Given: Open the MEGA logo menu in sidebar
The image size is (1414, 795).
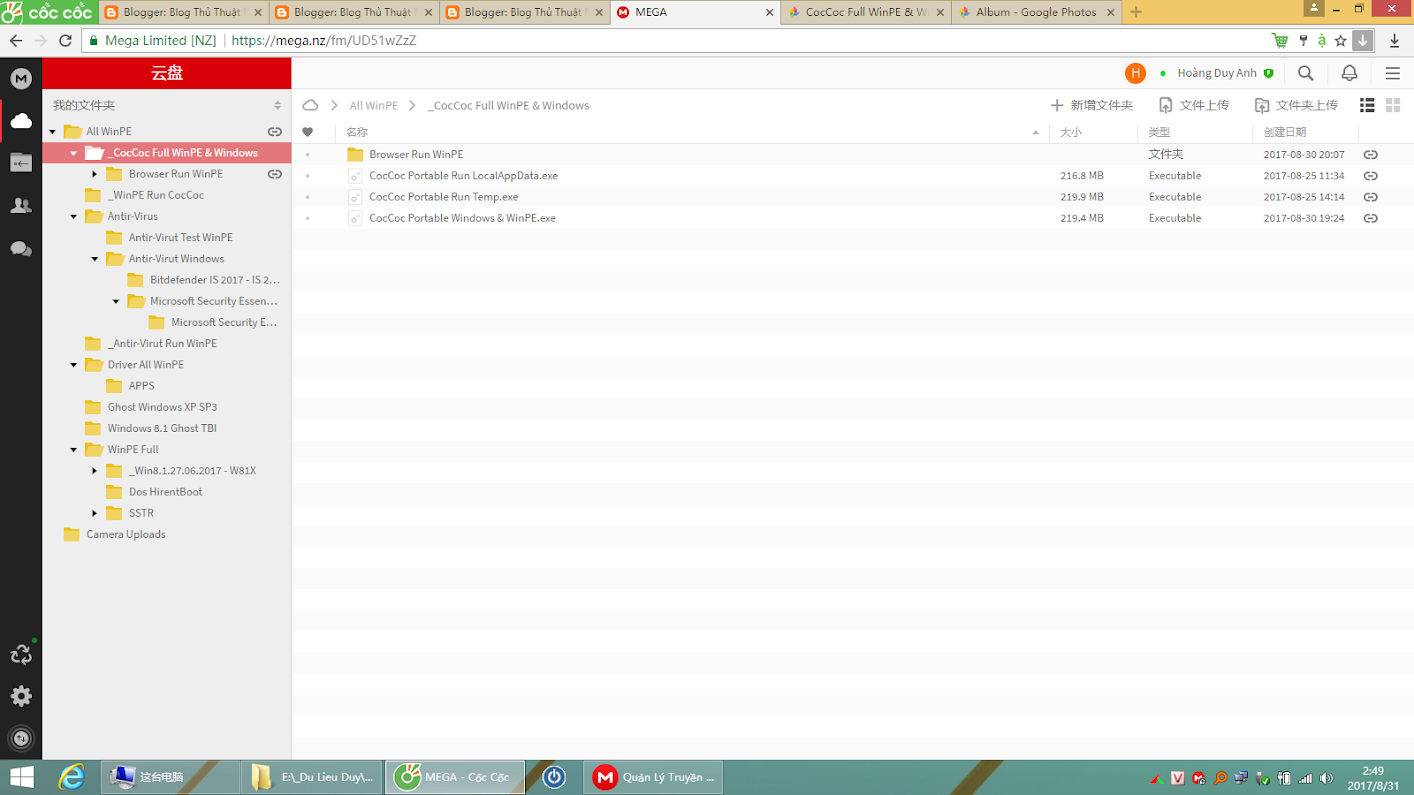Looking at the screenshot, I should click(x=21, y=78).
